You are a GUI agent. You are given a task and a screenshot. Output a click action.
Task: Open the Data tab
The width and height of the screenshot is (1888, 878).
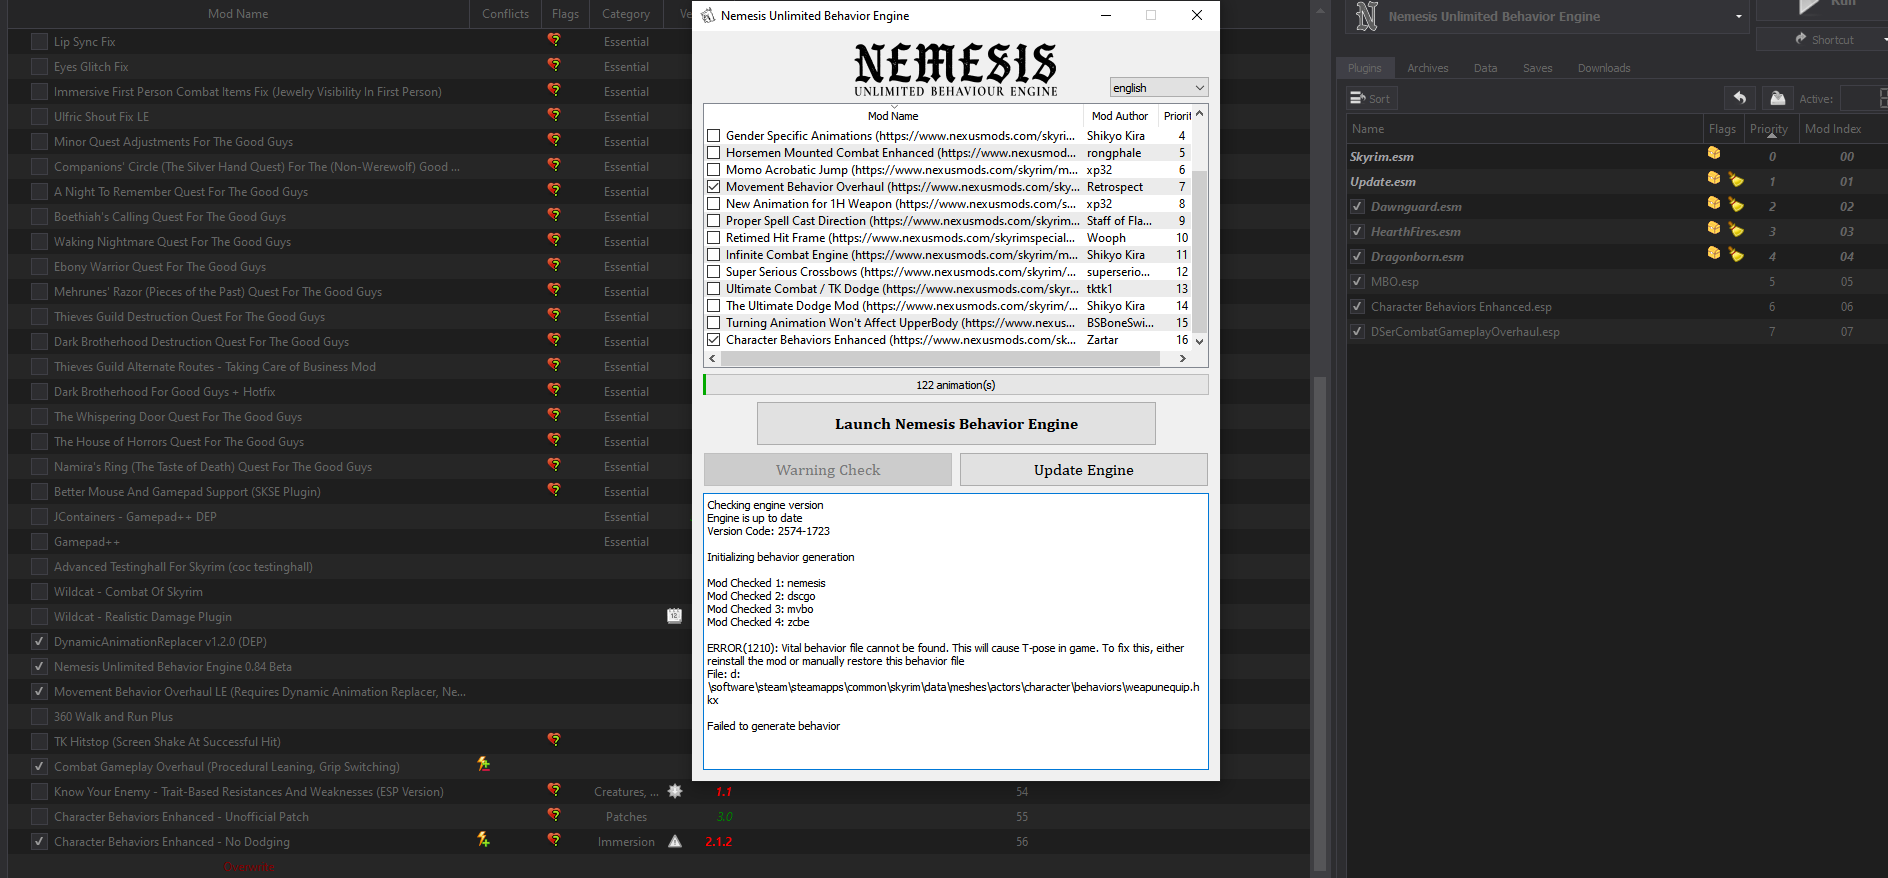pos(1485,68)
